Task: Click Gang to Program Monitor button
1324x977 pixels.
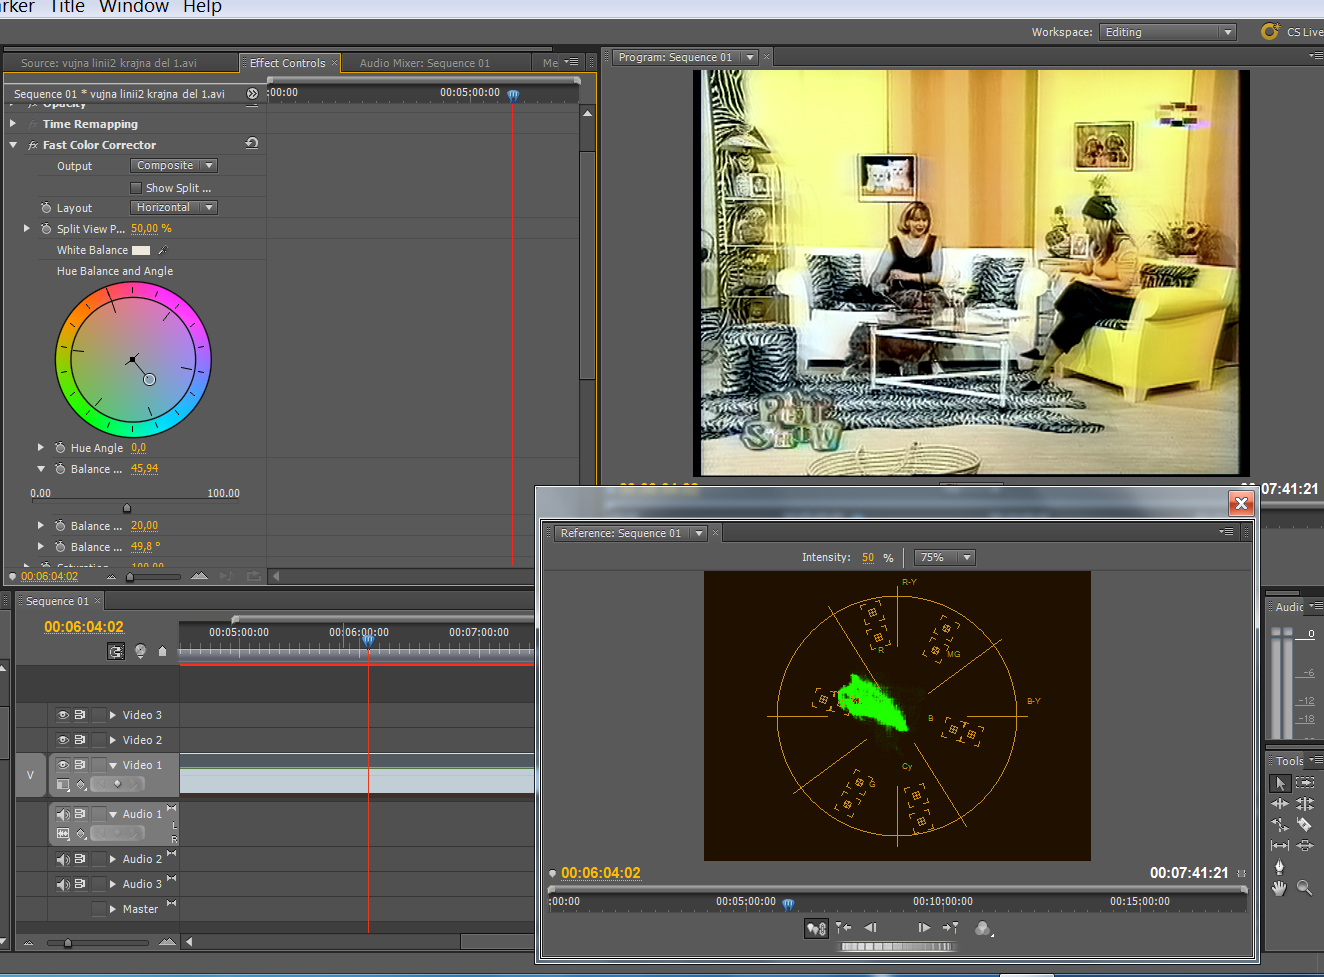Action: pos(816,928)
